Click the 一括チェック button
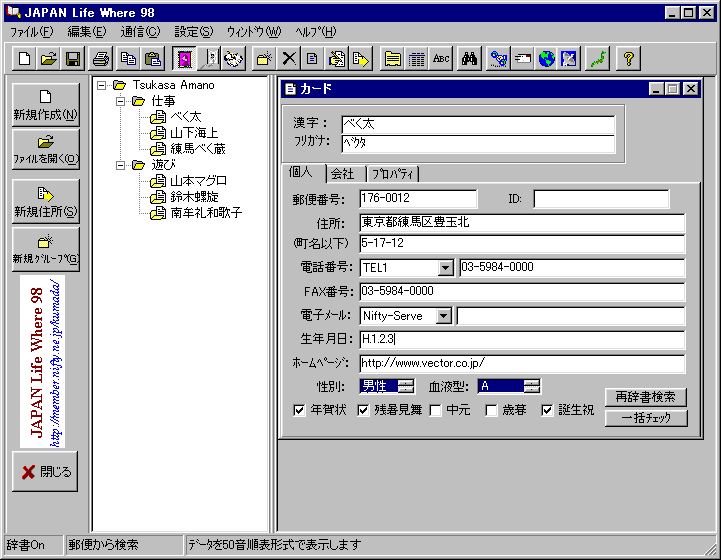 click(646, 418)
